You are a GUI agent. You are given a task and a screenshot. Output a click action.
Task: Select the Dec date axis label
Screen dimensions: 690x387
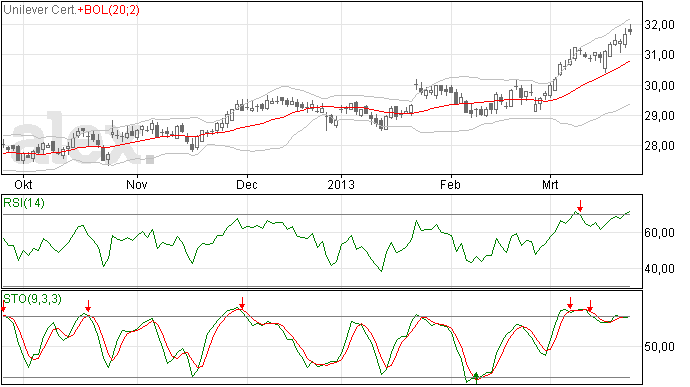(x=247, y=184)
